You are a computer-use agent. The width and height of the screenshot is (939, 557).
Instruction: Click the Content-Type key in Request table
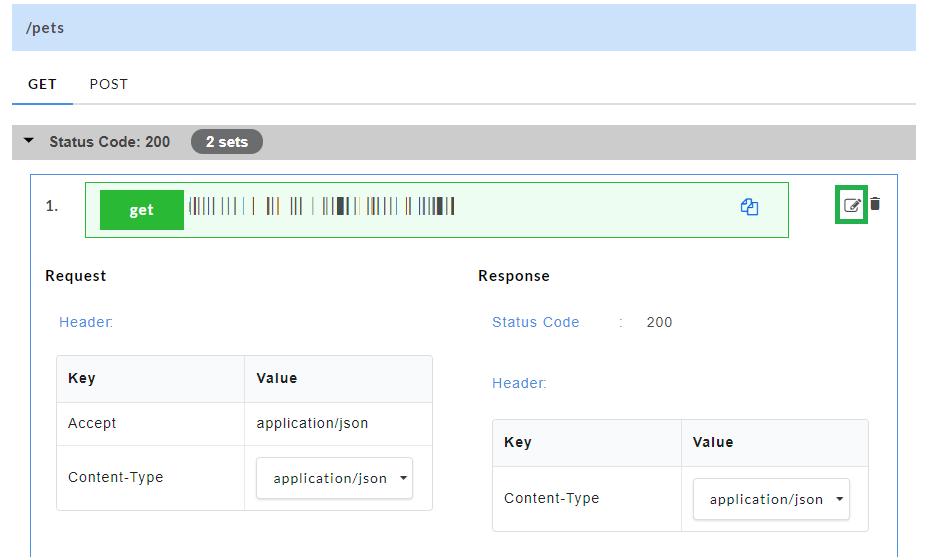[x=115, y=477]
